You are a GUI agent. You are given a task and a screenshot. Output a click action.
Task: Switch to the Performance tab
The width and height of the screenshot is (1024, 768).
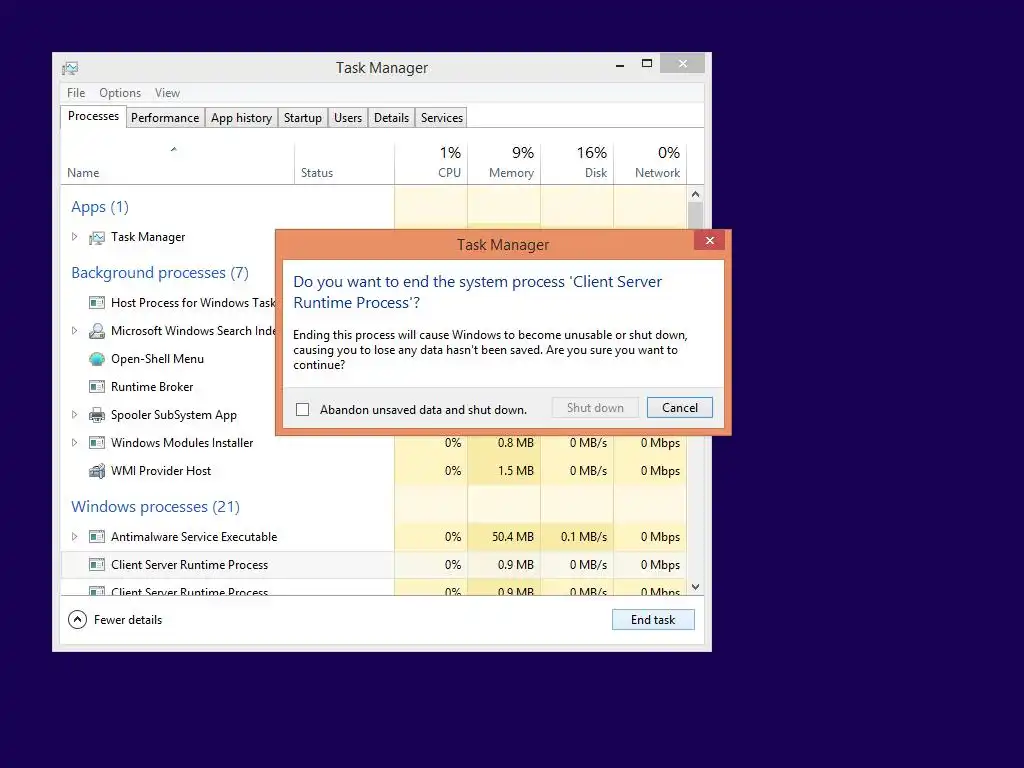click(x=165, y=118)
